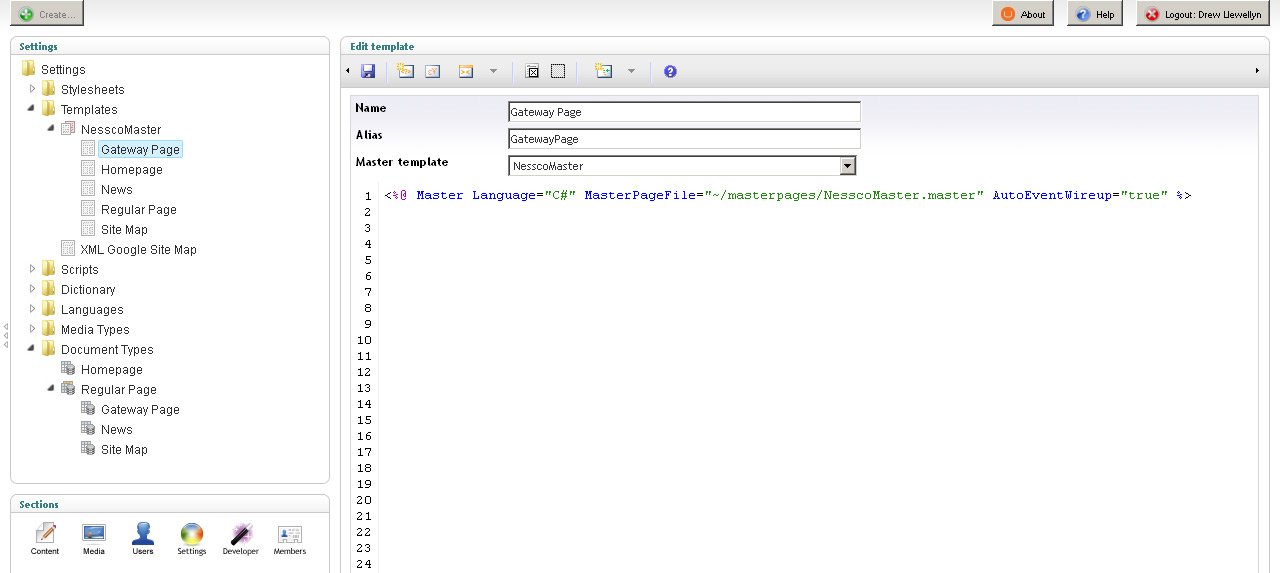Go to the Developer section
The width and height of the screenshot is (1280, 573).
click(x=240, y=538)
